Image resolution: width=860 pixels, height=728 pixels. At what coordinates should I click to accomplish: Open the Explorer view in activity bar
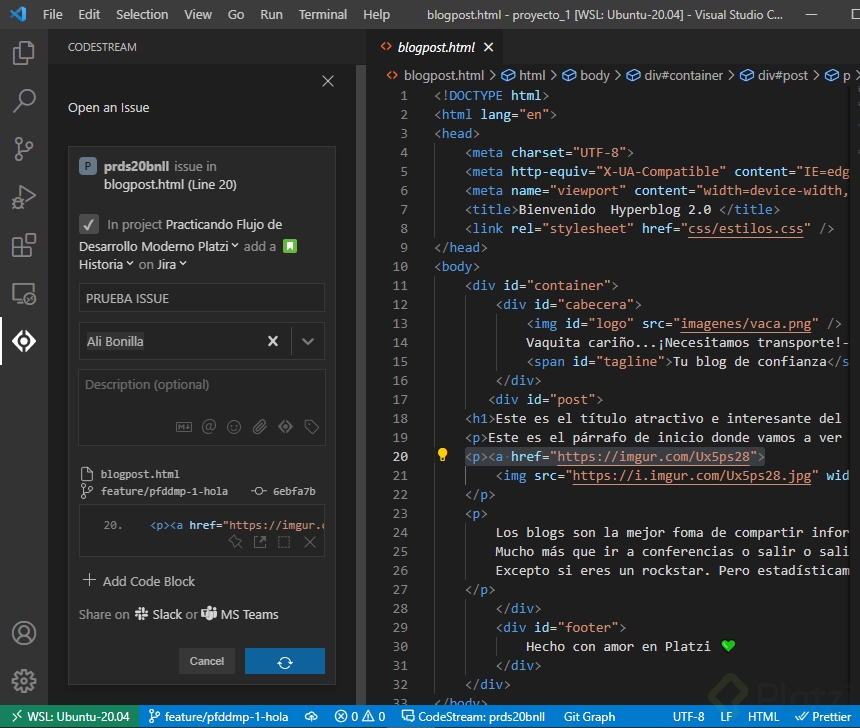coord(24,53)
